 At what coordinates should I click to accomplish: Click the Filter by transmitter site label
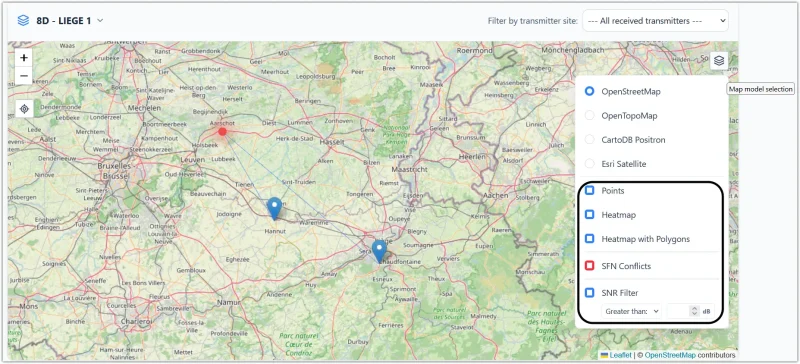click(x=533, y=21)
